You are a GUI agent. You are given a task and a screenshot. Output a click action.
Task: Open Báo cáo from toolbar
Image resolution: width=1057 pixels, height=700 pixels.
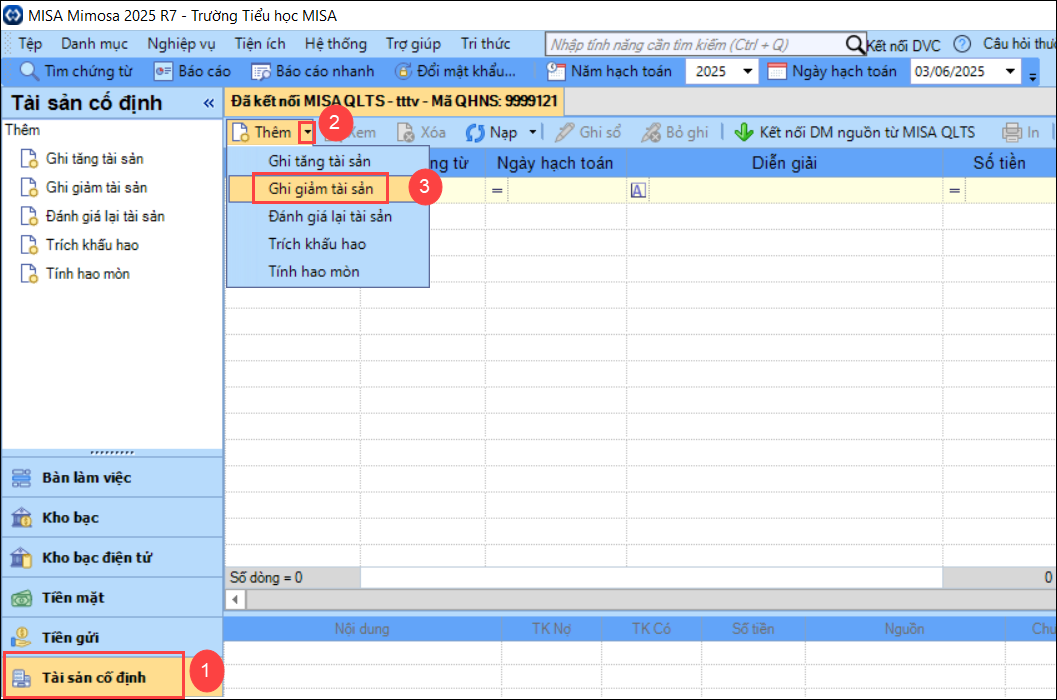pyautogui.click(x=192, y=71)
